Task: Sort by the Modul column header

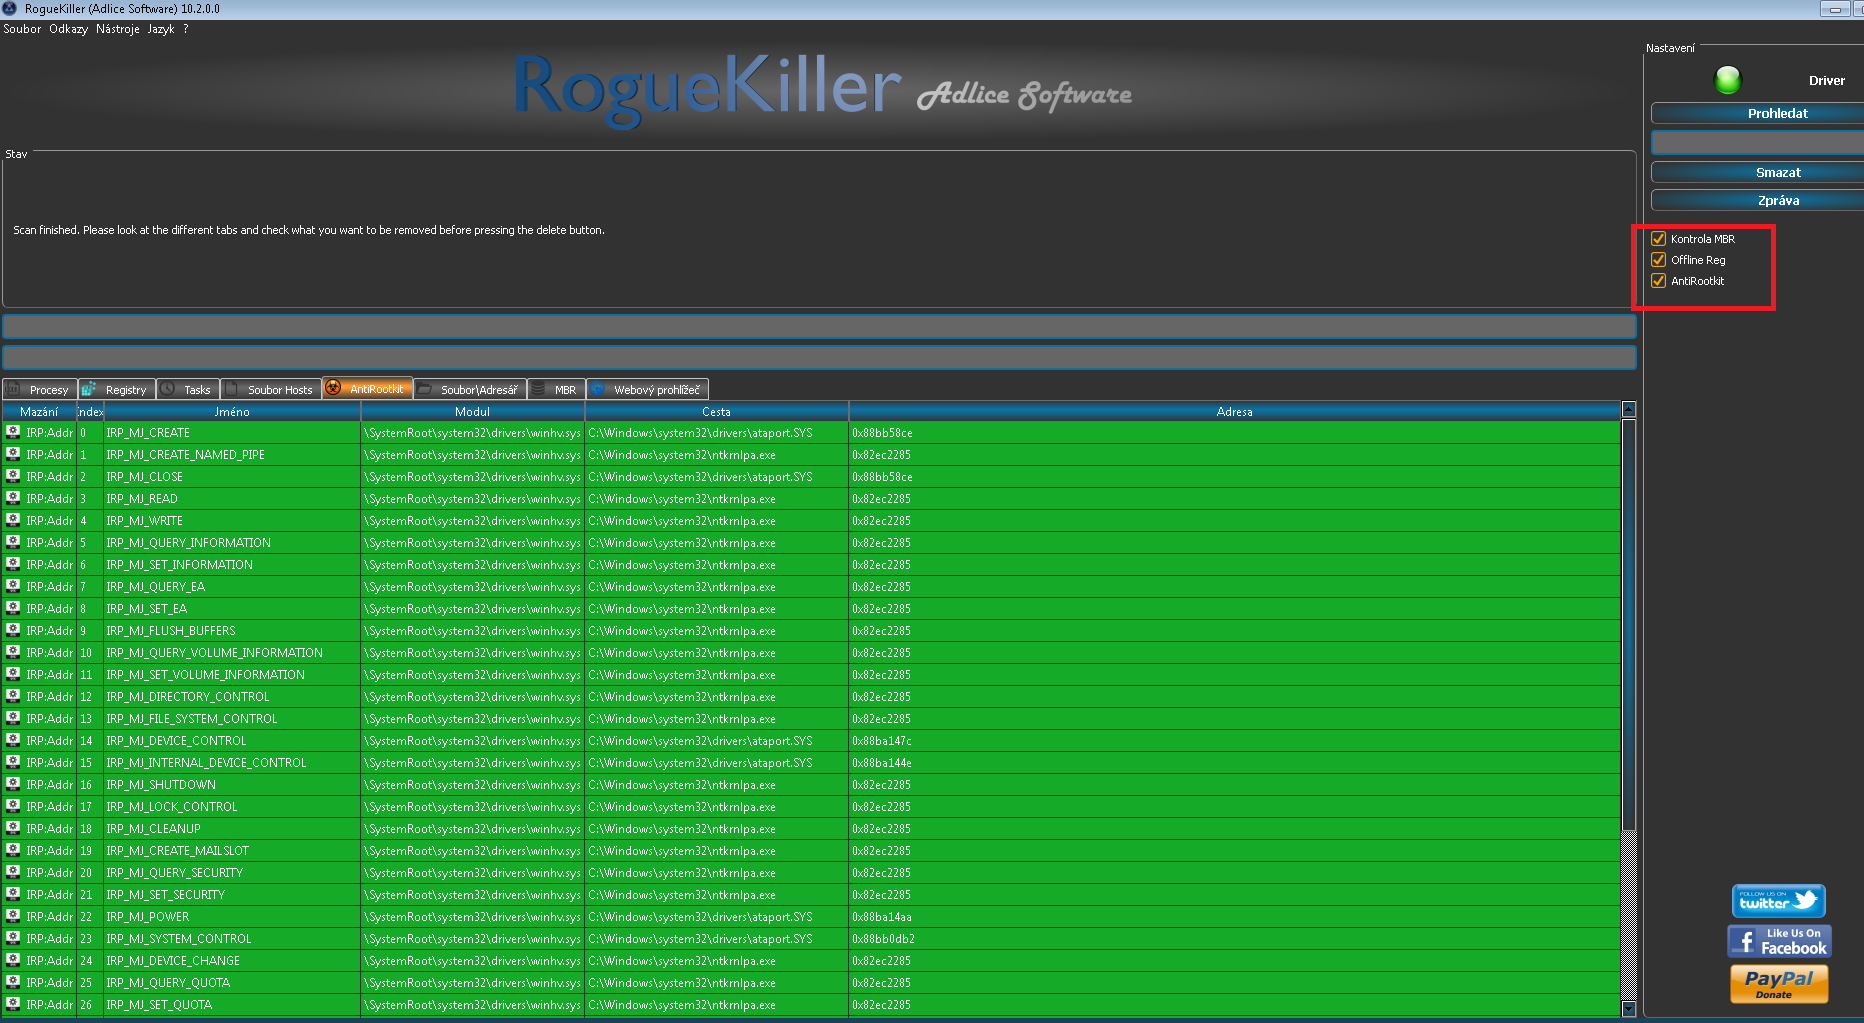Action: click(x=472, y=412)
